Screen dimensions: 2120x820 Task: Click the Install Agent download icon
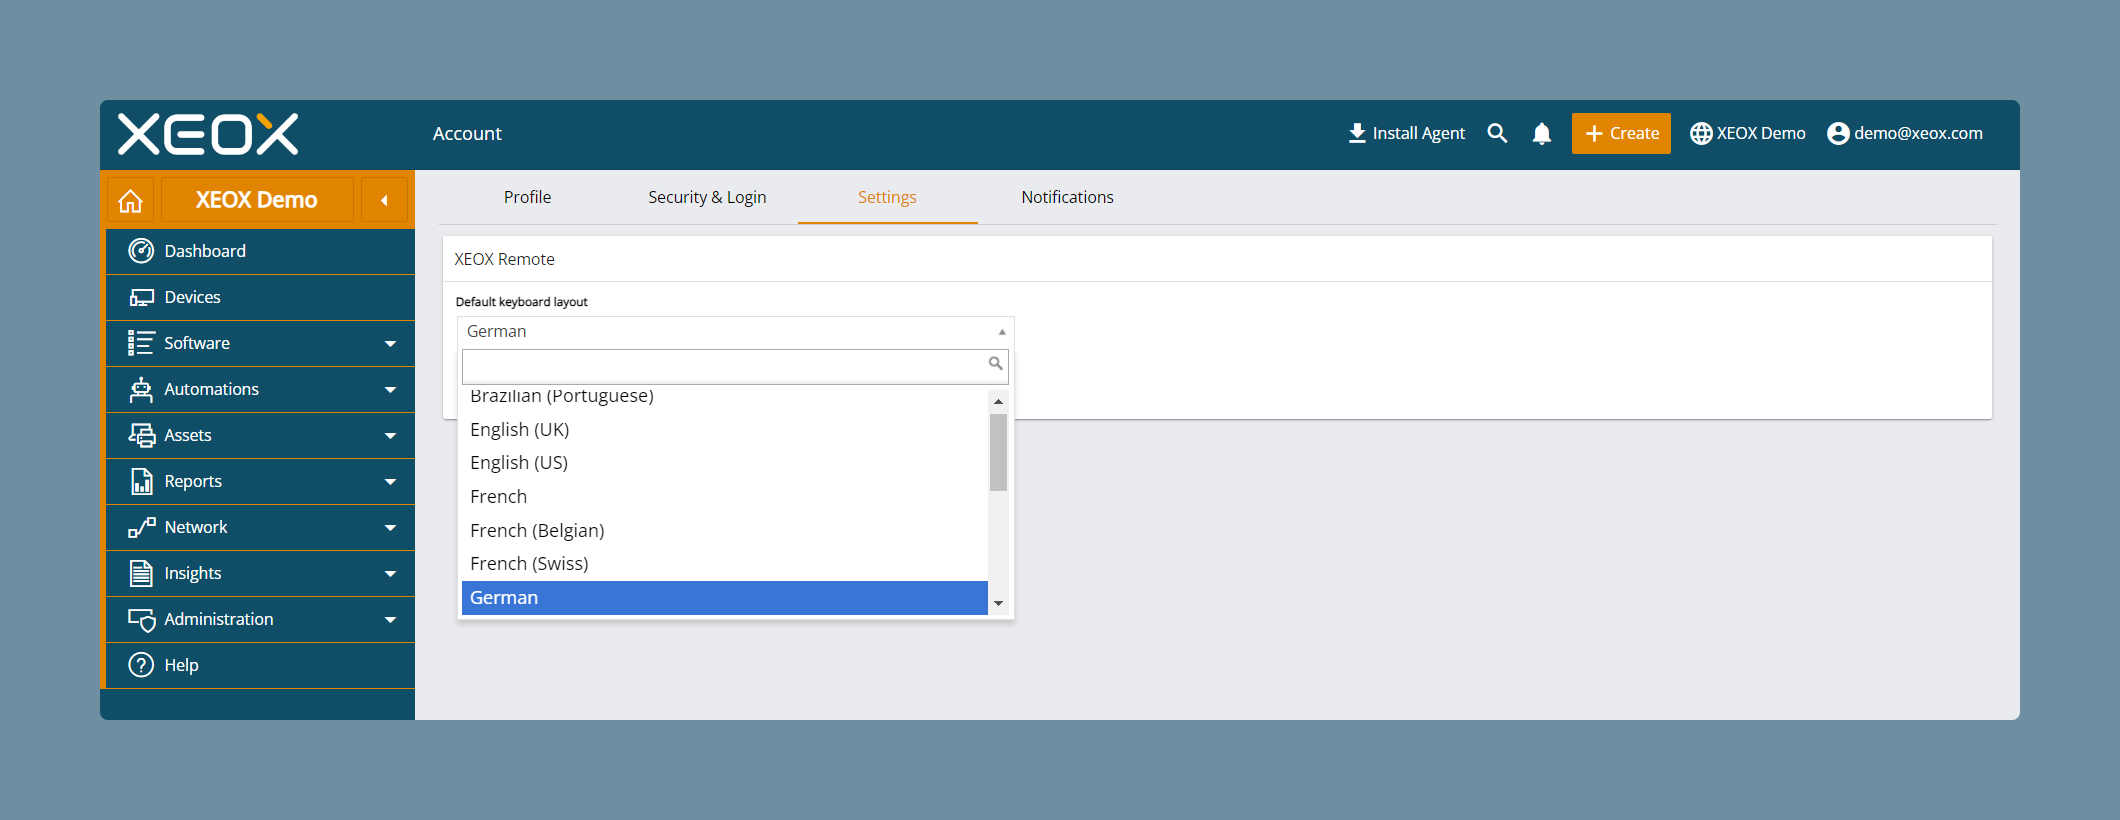[1357, 133]
